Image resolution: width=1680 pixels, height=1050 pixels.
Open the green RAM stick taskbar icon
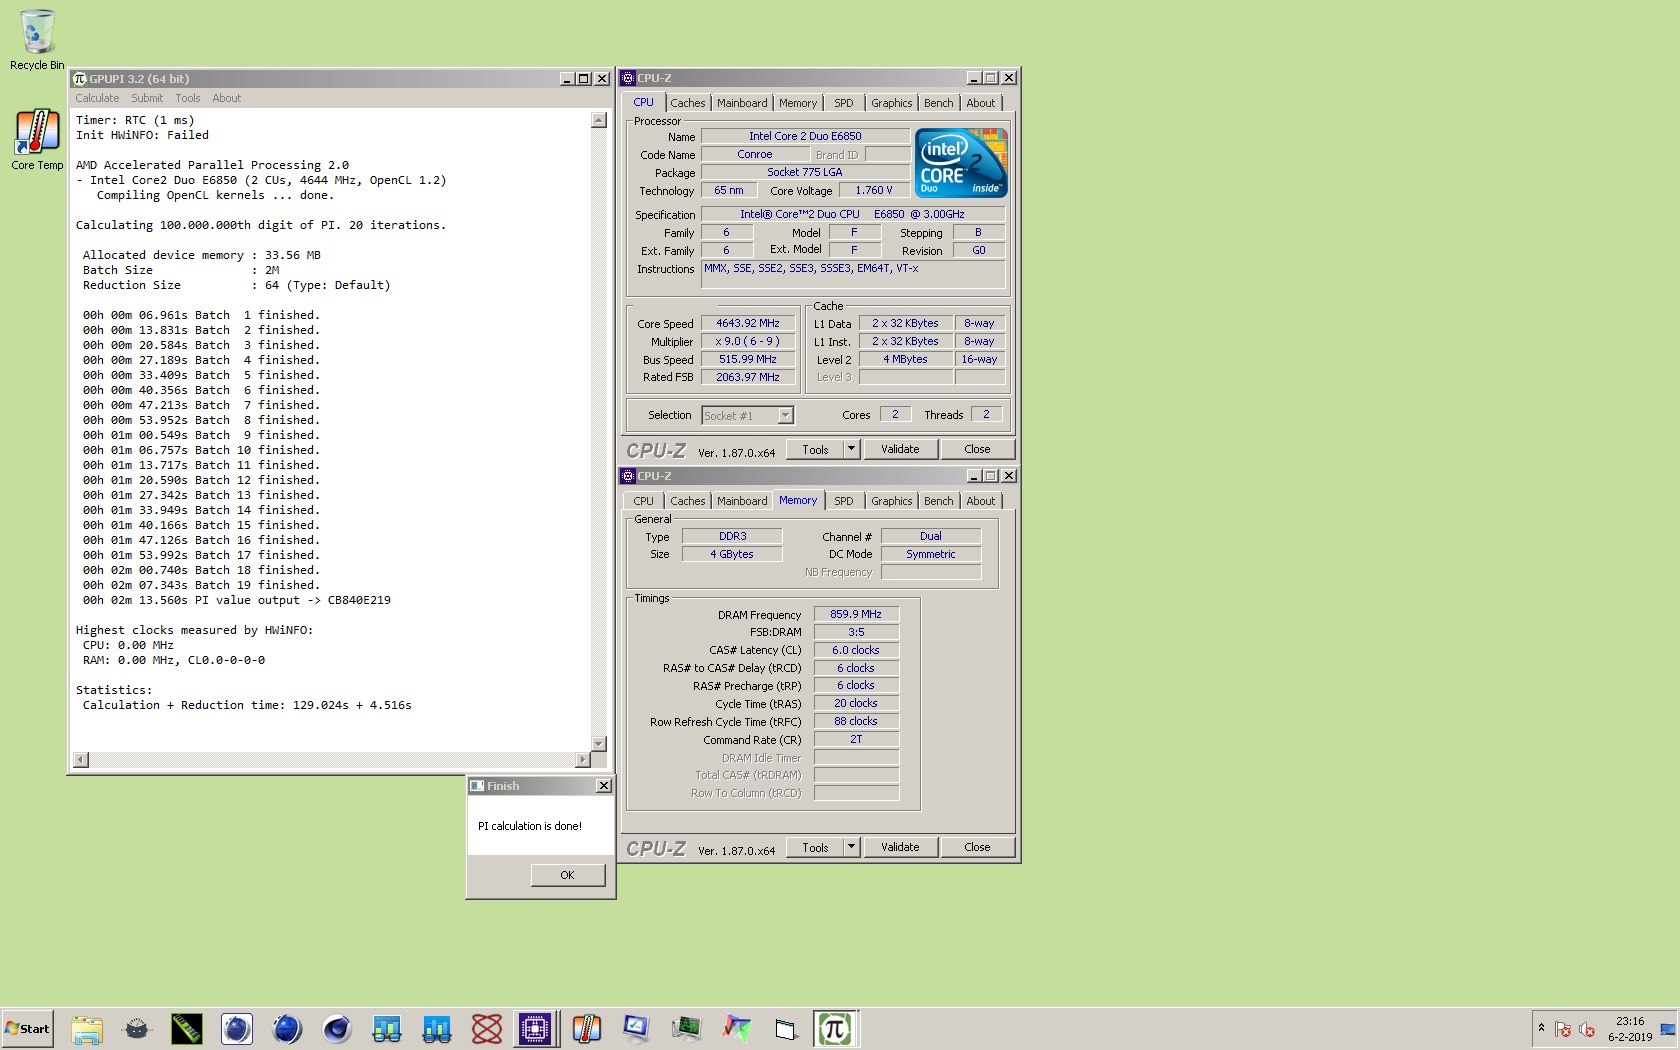187,1028
